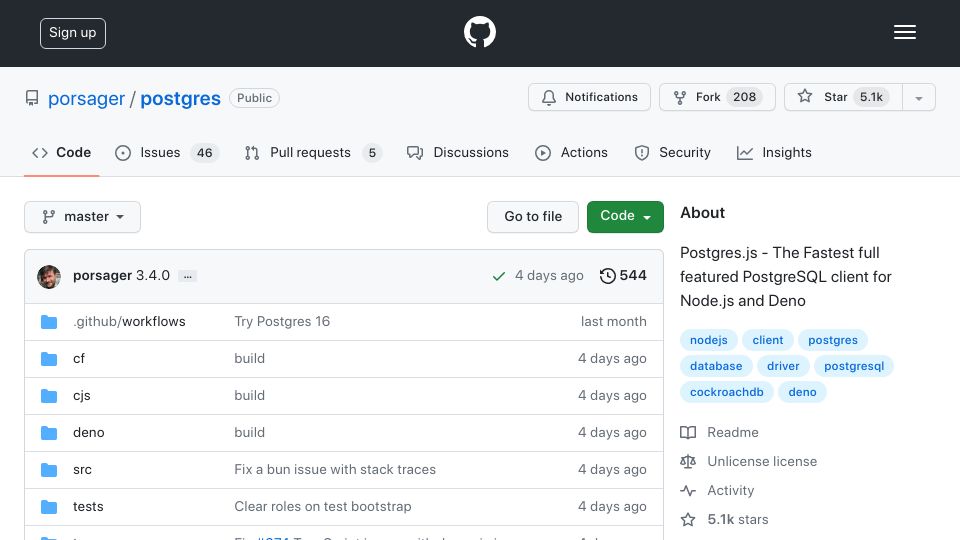Click the Notifications button

click(590, 97)
